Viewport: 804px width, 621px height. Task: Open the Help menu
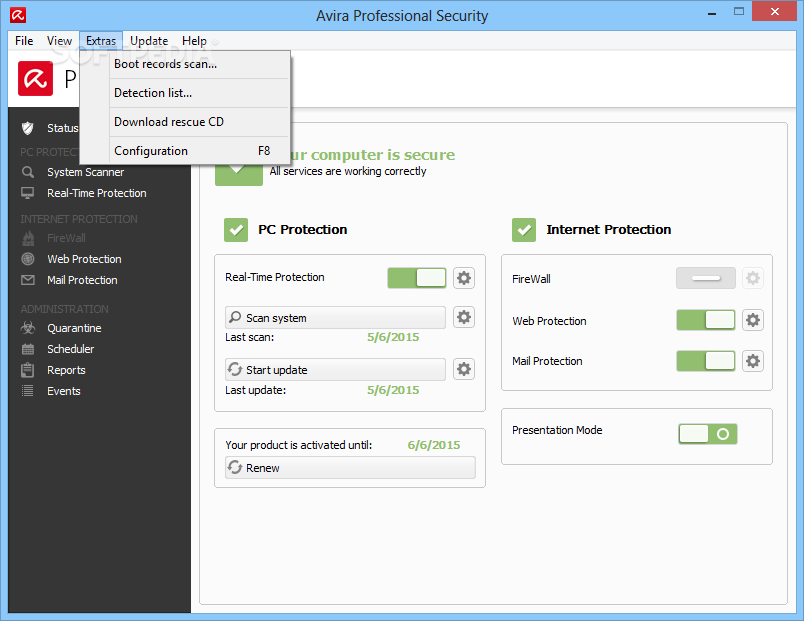coord(194,41)
